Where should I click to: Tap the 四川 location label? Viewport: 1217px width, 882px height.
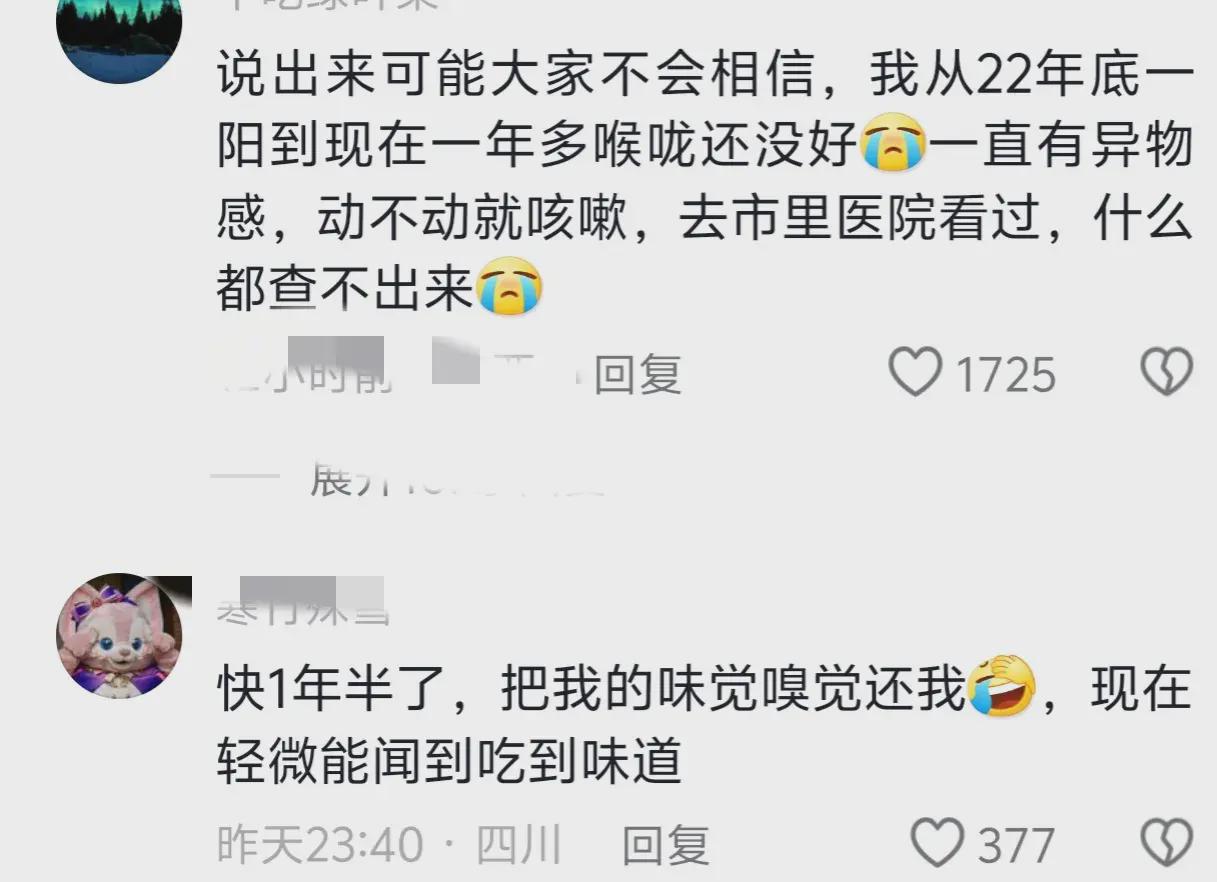(517, 846)
